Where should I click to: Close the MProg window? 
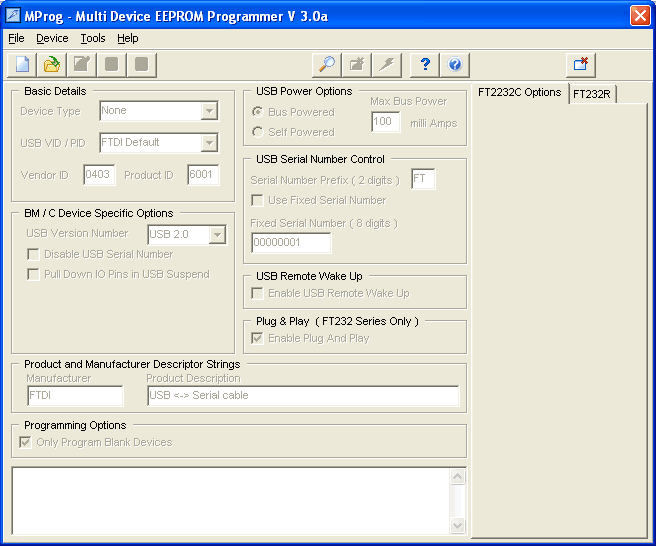[640, 15]
